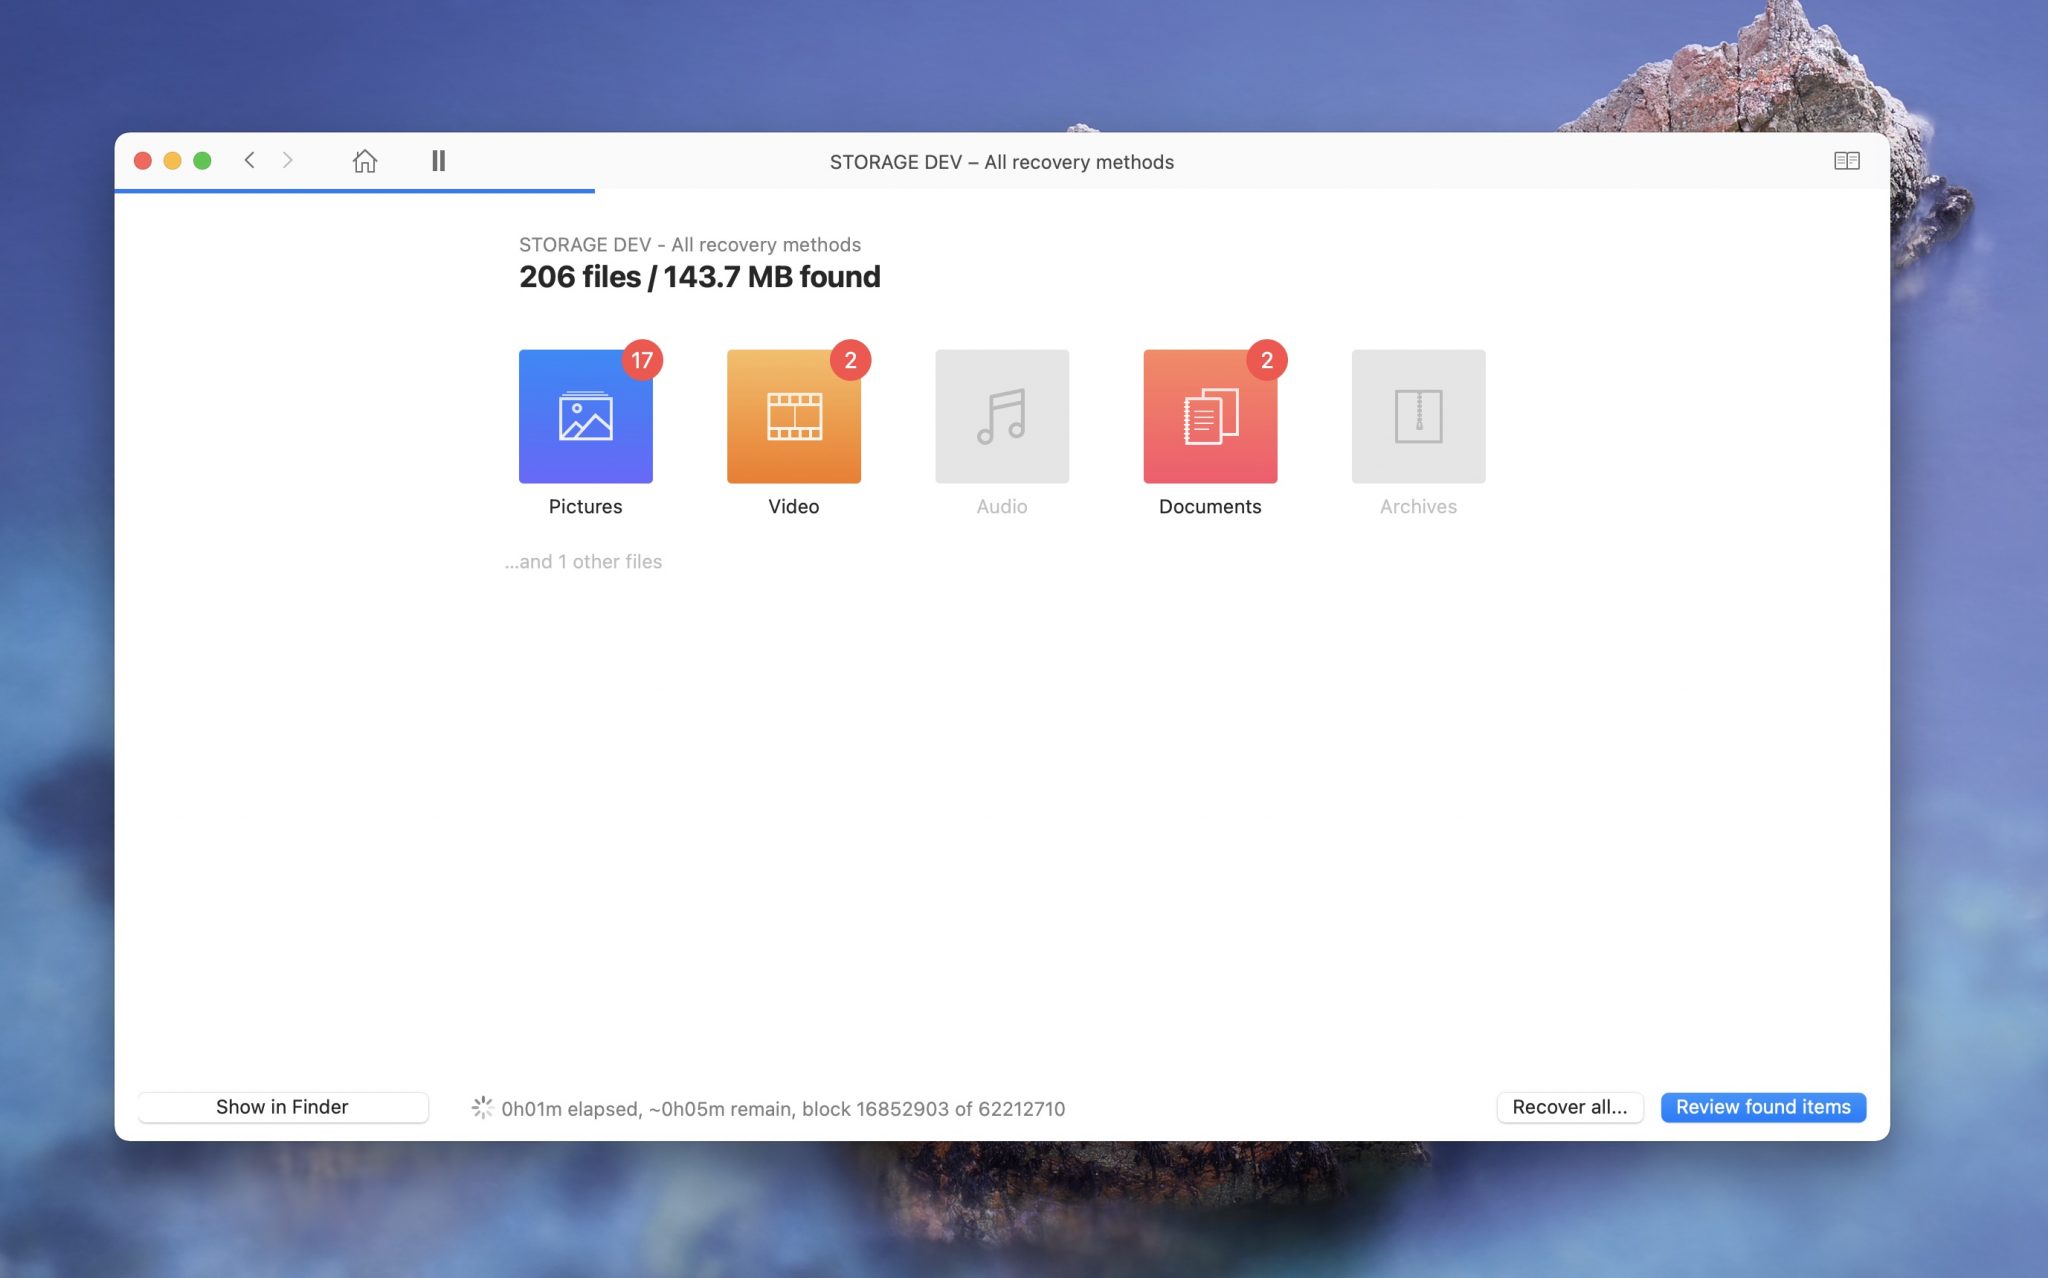Screen dimensions: 2048x1278
Task: Open the Pictures category icon
Action: [x=586, y=415]
